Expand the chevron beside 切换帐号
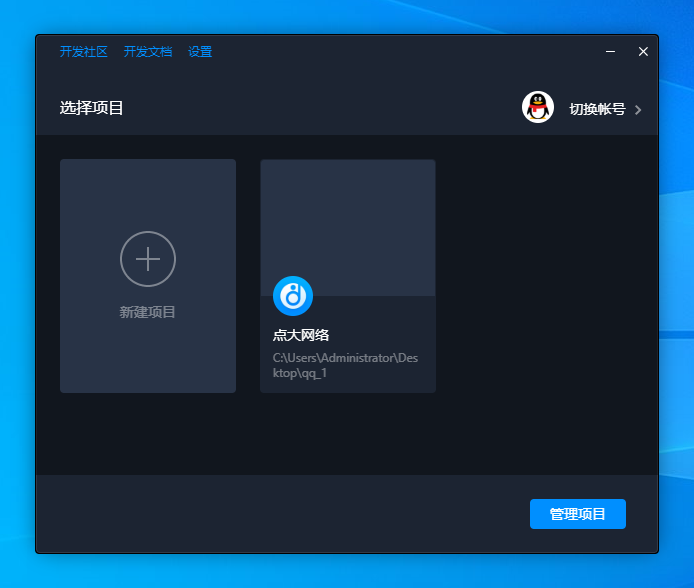This screenshot has height=588, width=694. pos(638,110)
